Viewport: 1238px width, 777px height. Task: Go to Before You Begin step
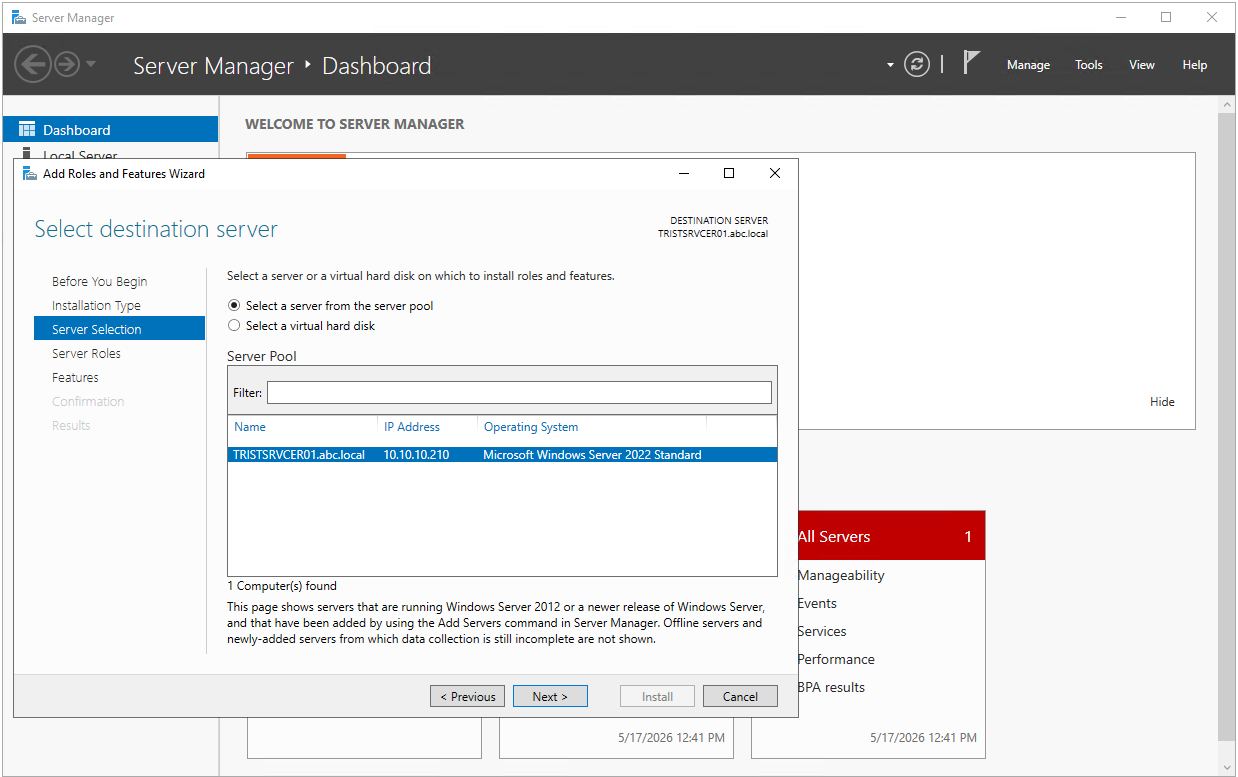[x=99, y=282]
